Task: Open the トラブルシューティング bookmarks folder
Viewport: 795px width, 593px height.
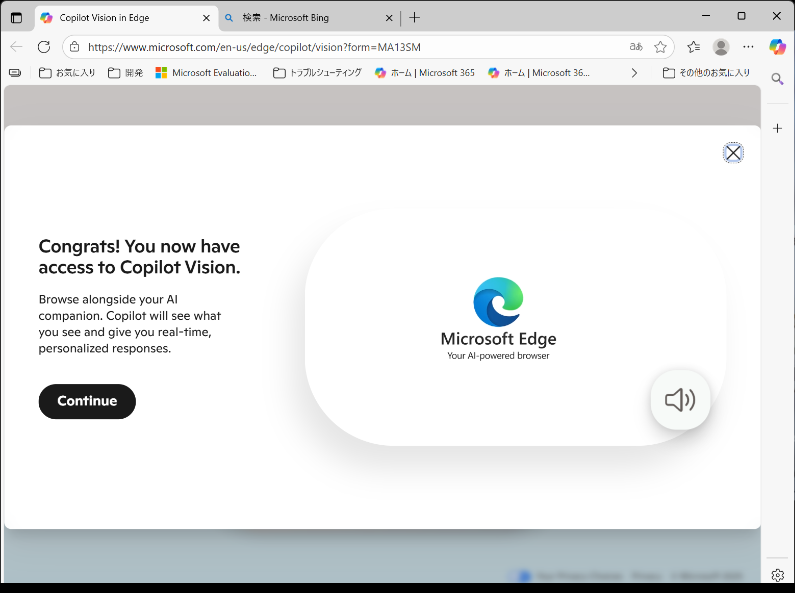Action: pos(317,73)
